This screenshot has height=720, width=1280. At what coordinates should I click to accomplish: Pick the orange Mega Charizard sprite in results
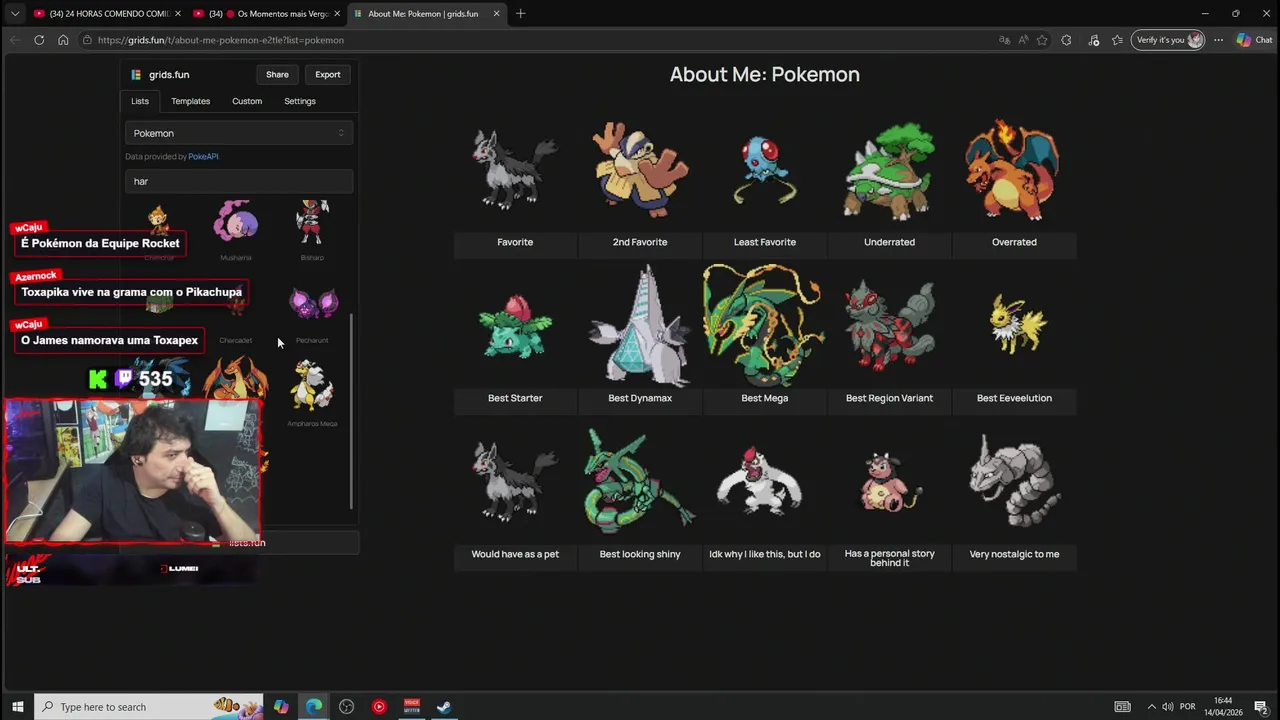(236, 380)
